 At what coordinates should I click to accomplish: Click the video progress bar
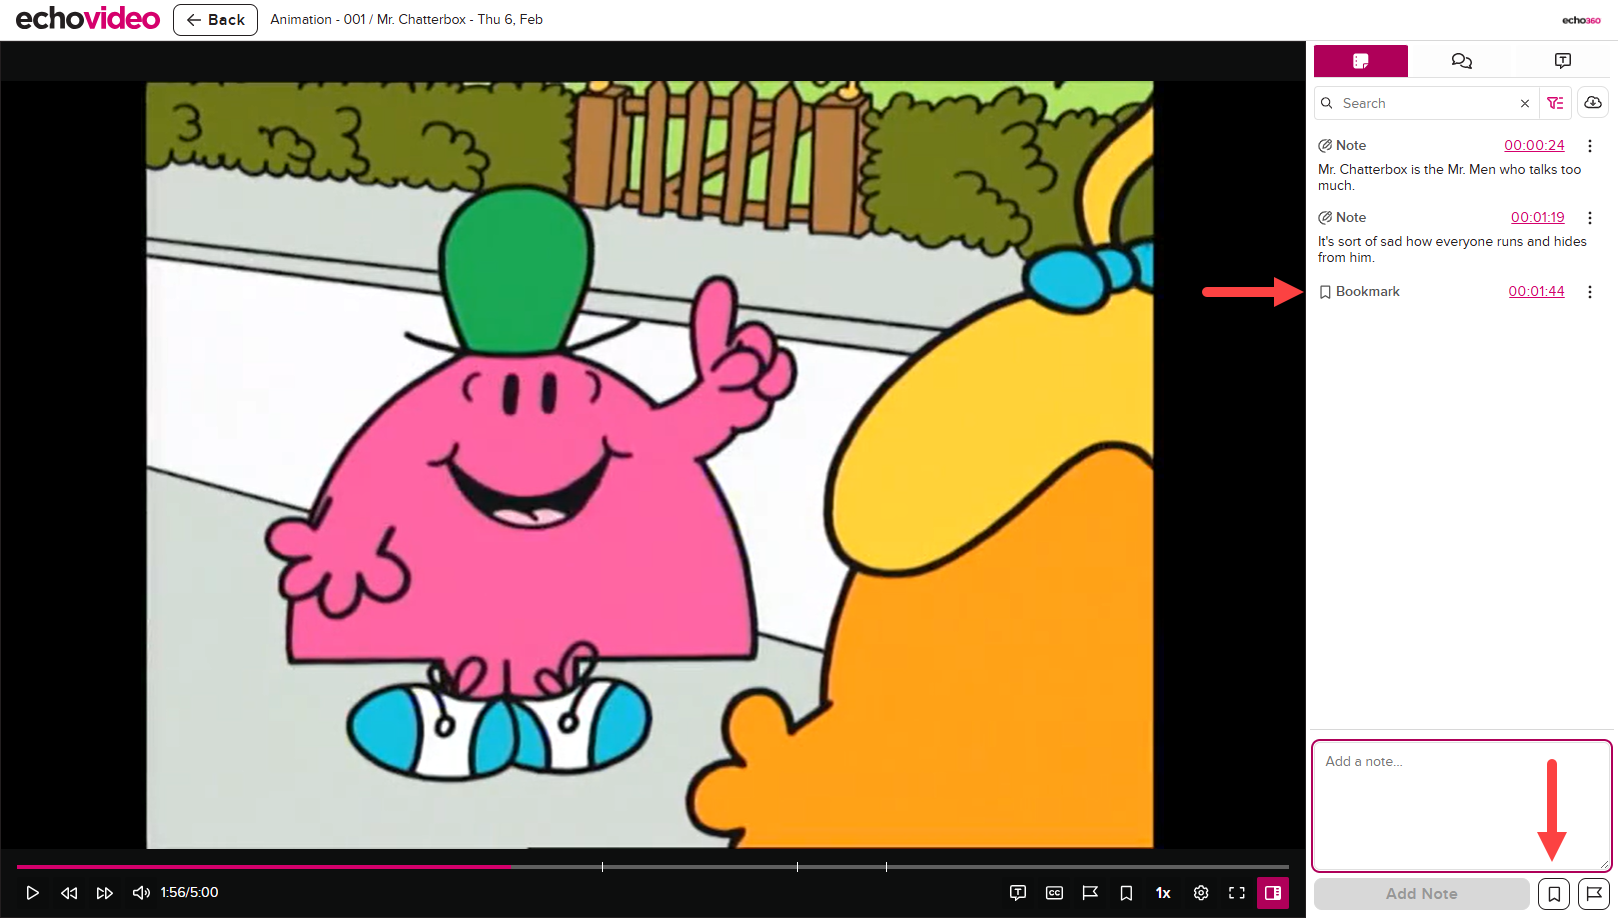(653, 867)
